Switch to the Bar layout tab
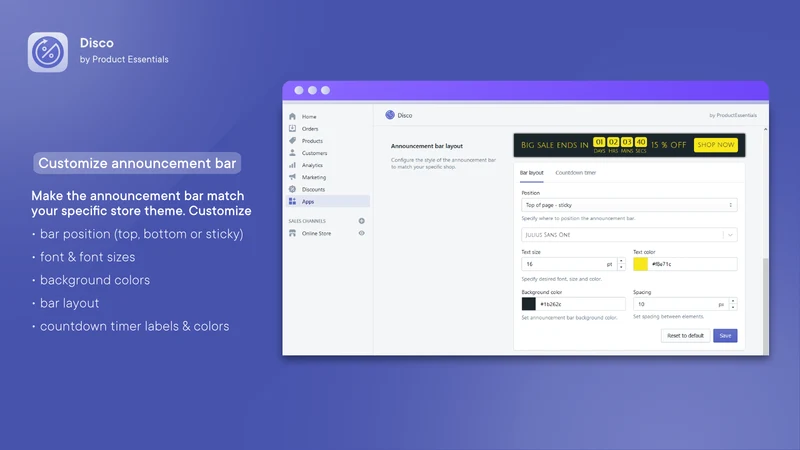Image resolution: width=800 pixels, height=450 pixels. click(532, 172)
